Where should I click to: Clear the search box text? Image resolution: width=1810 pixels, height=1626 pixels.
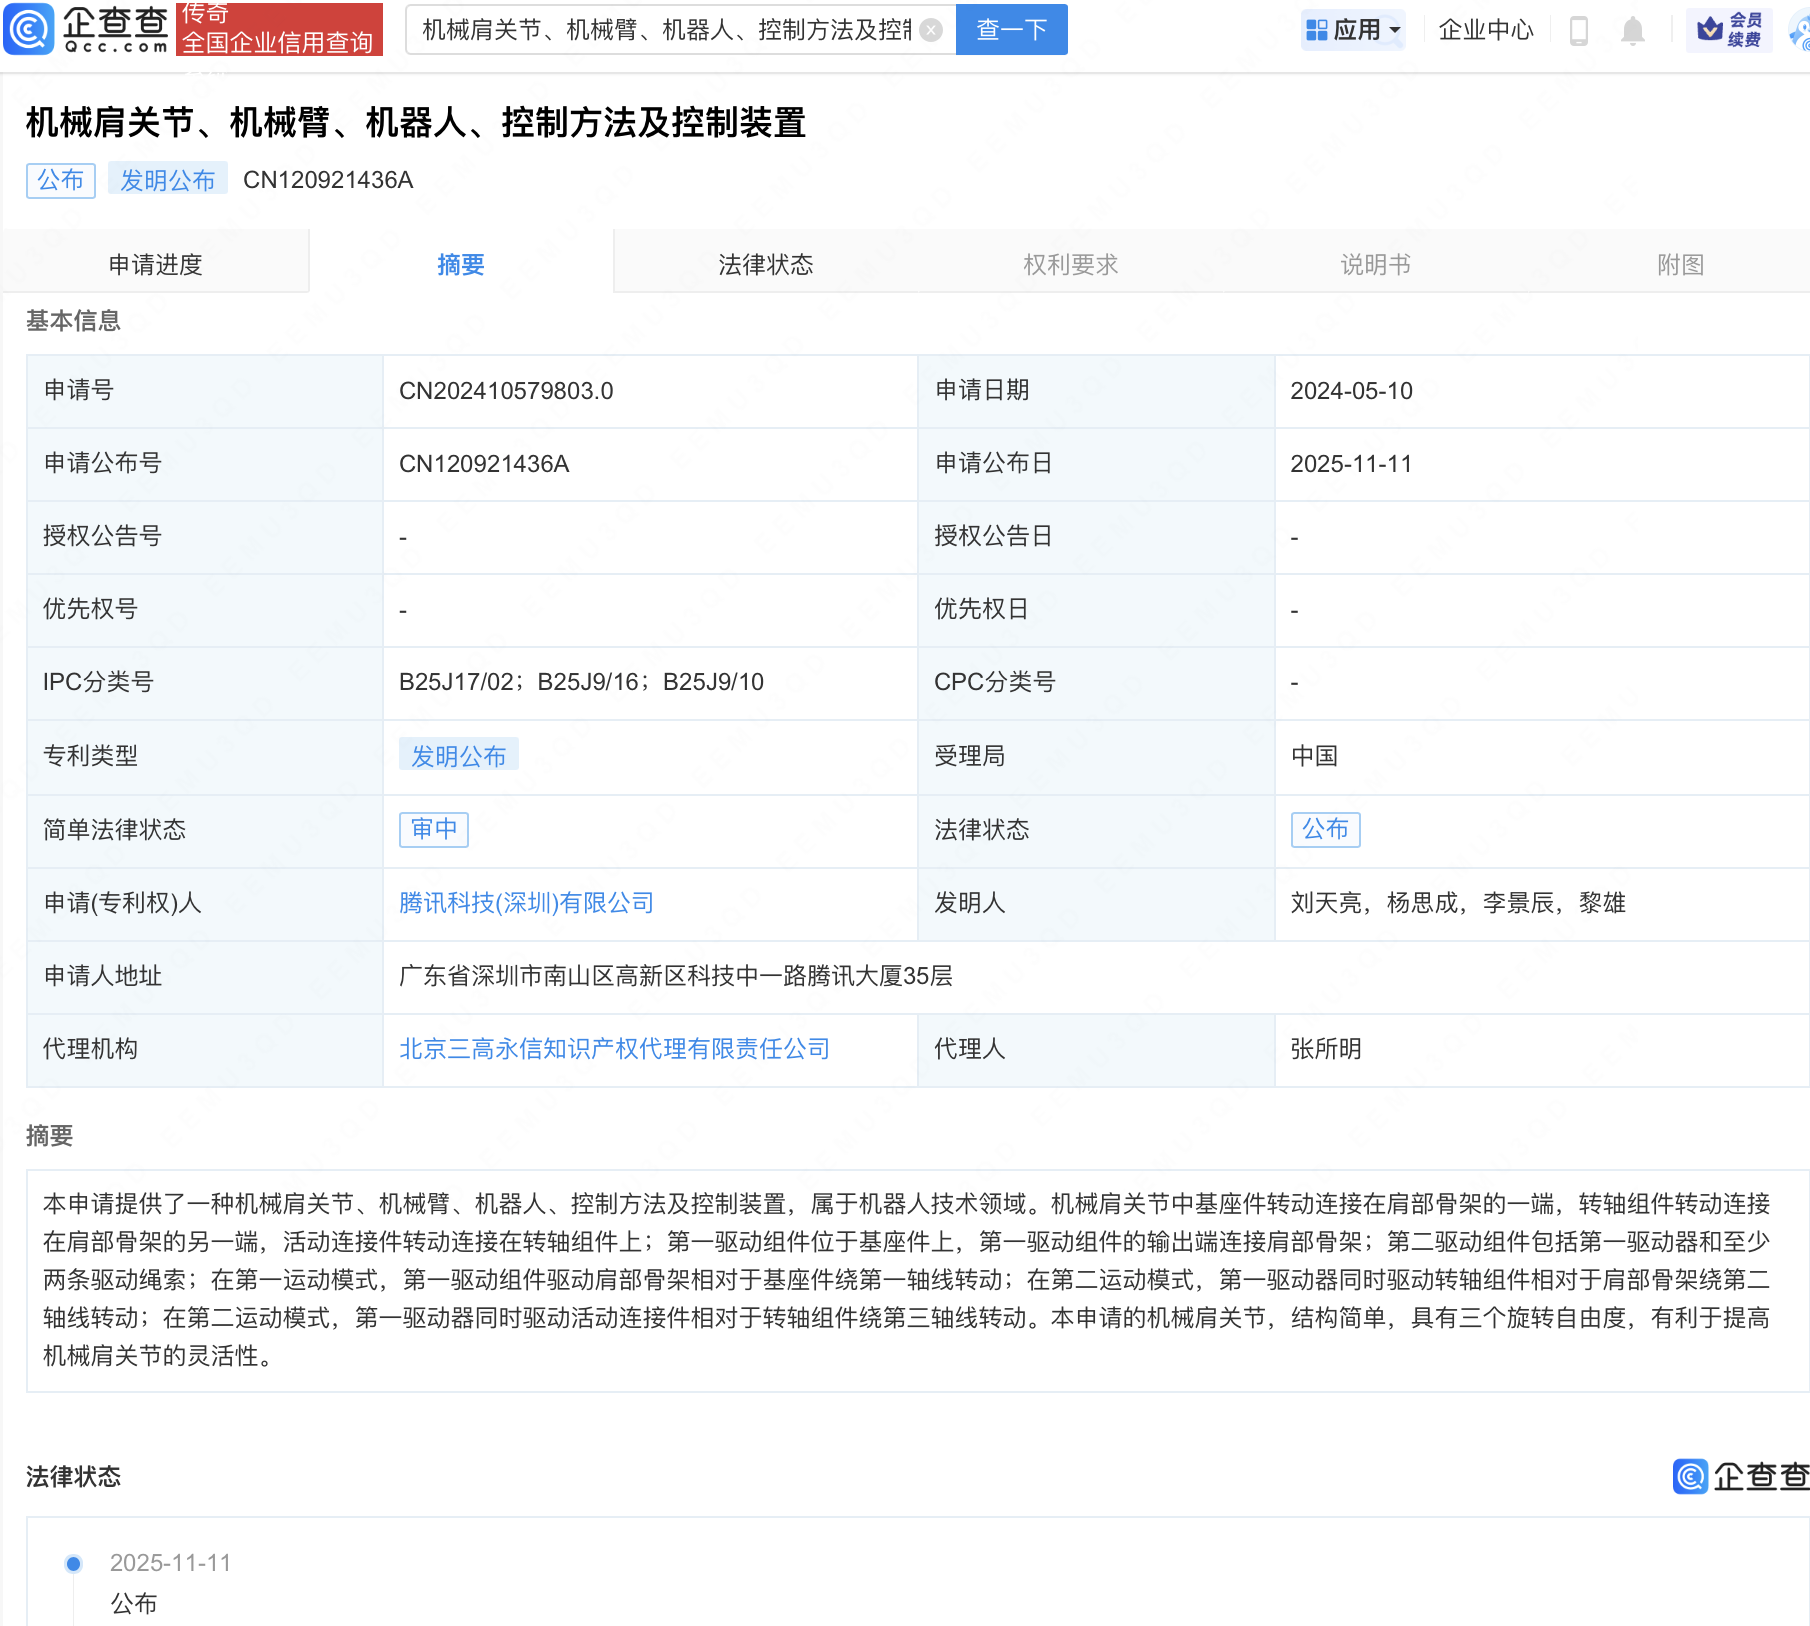(931, 30)
